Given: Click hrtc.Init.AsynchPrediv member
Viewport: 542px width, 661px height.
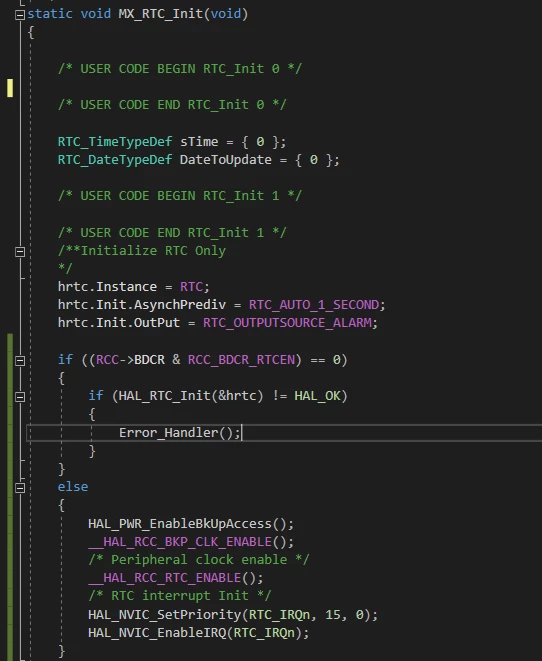Looking at the screenshot, I should point(142,305).
